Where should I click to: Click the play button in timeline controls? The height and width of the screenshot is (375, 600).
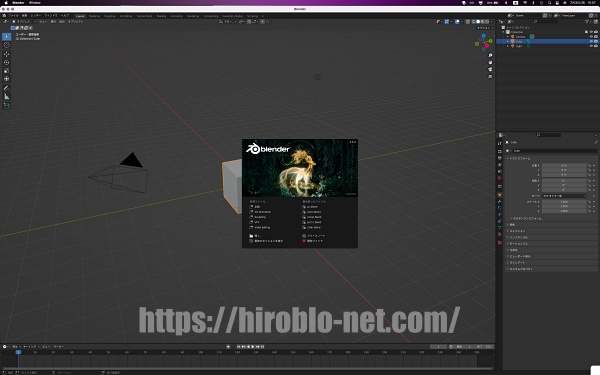(x=253, y=347)
